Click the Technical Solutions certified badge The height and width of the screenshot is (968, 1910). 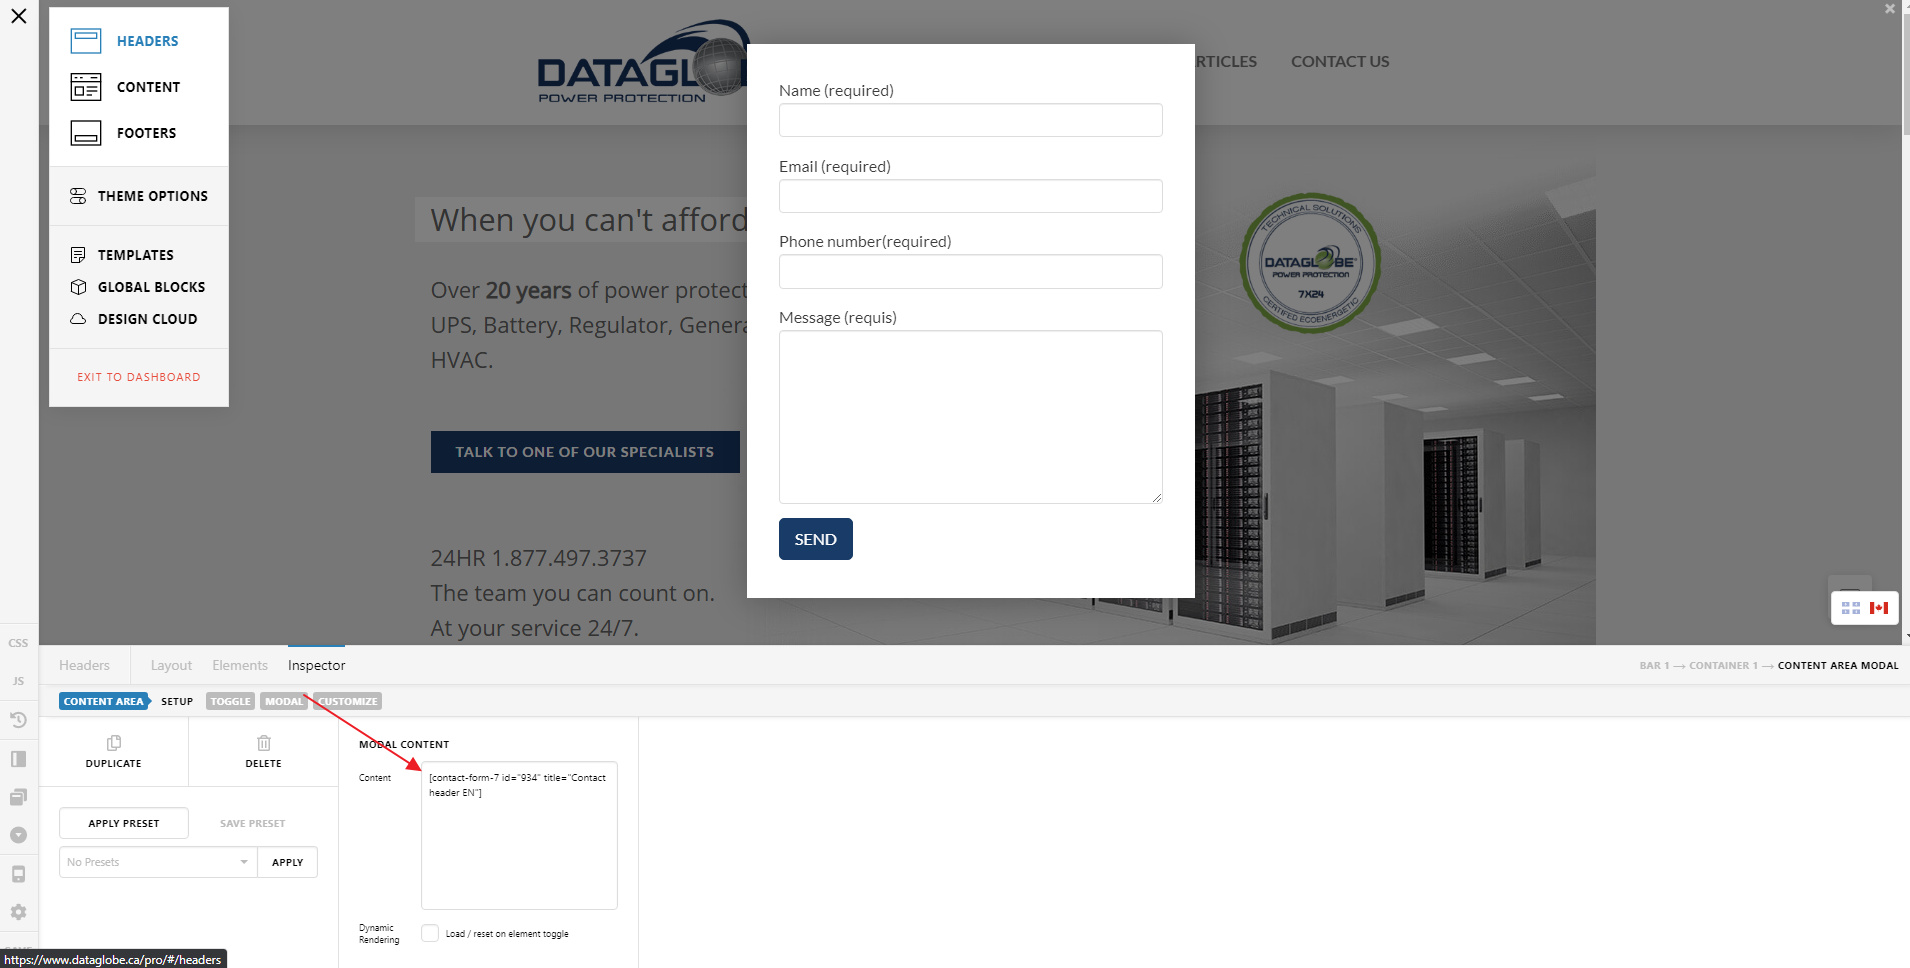1310,263
